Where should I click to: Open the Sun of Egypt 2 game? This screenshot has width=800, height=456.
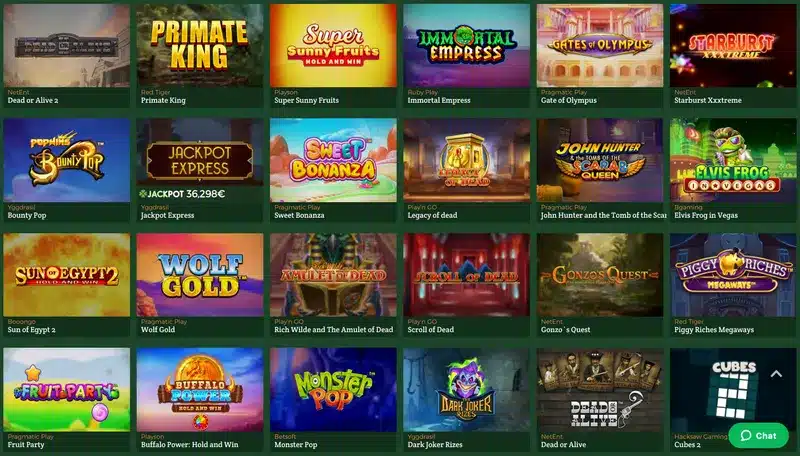66,275
